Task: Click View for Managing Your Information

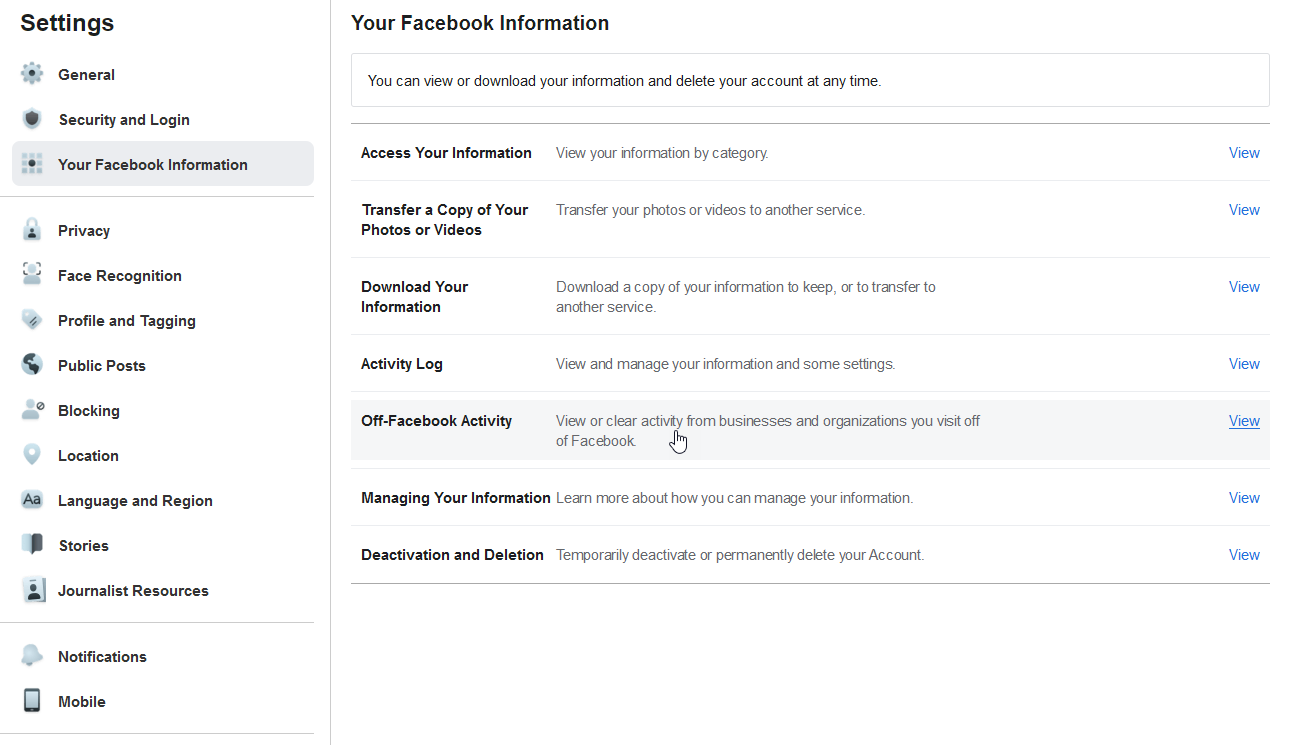Action: coord(1244,498)
